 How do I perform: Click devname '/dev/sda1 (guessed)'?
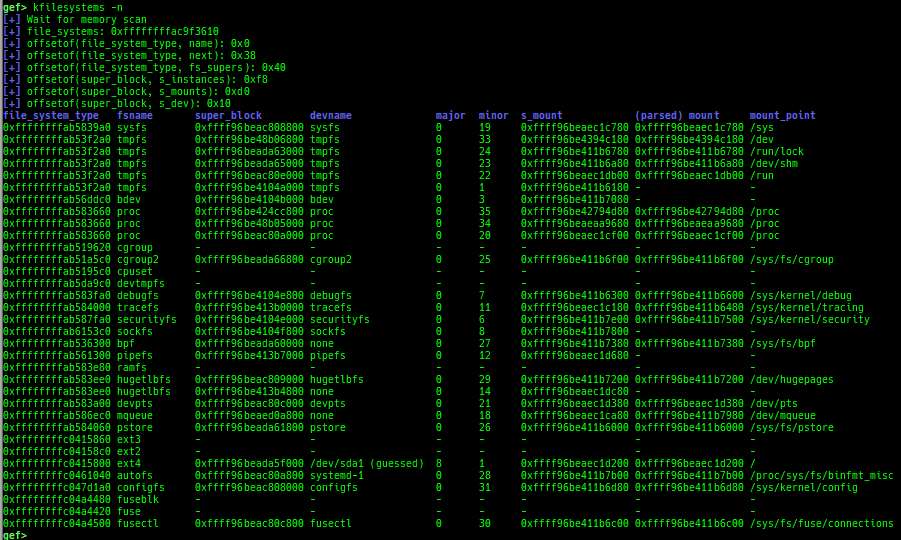pos(367,464)
